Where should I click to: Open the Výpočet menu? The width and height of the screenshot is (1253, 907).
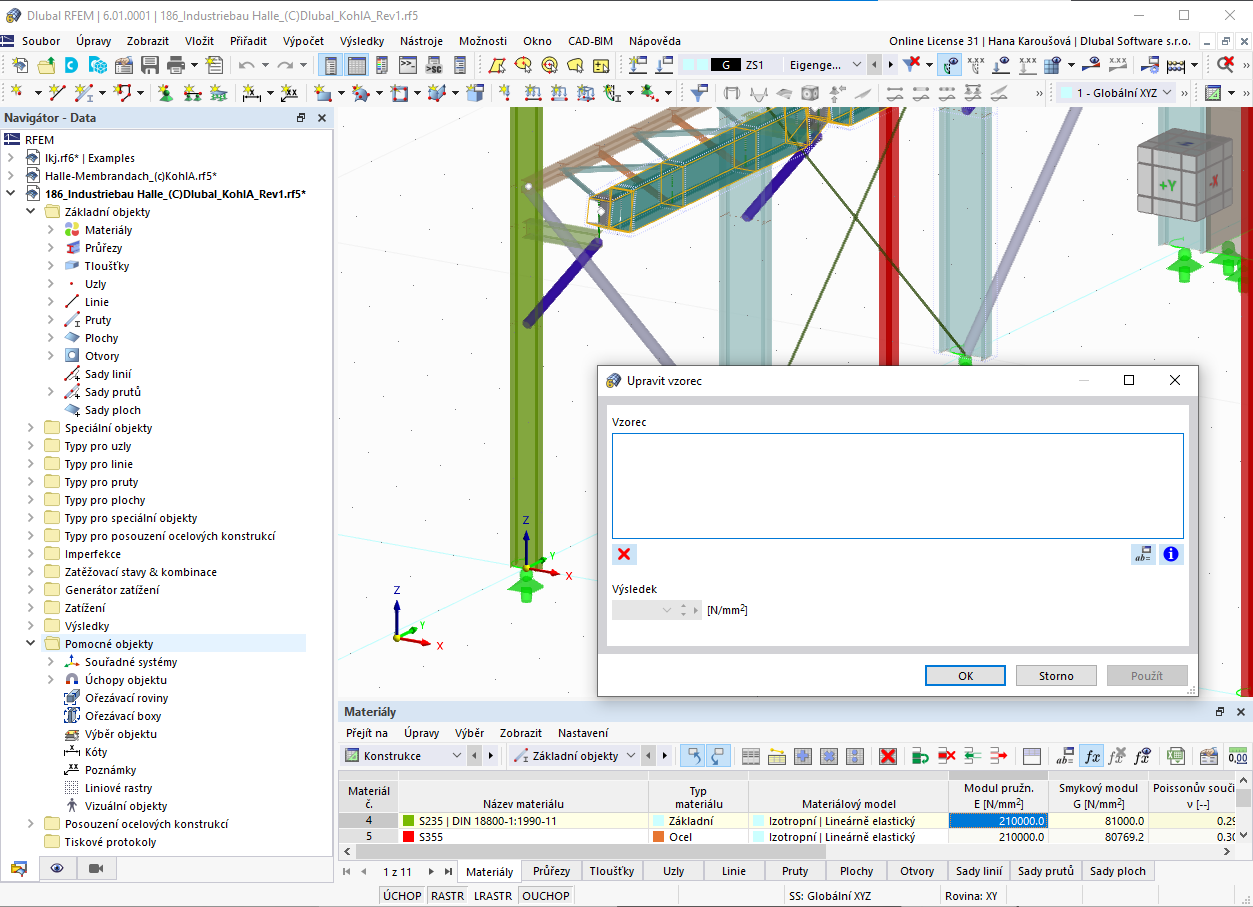tap(303, 41)
